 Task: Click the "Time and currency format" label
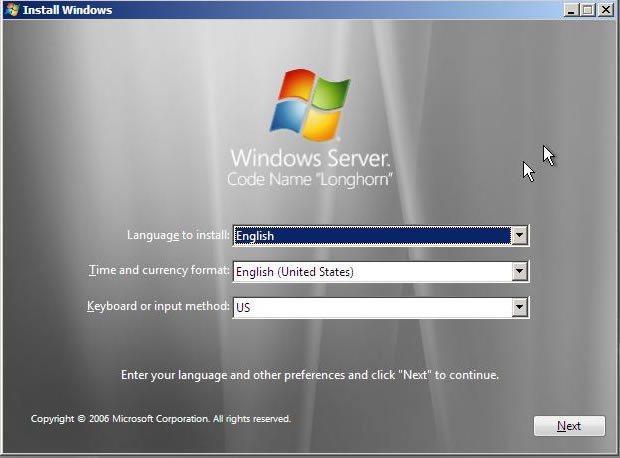(x=159, y=271)
